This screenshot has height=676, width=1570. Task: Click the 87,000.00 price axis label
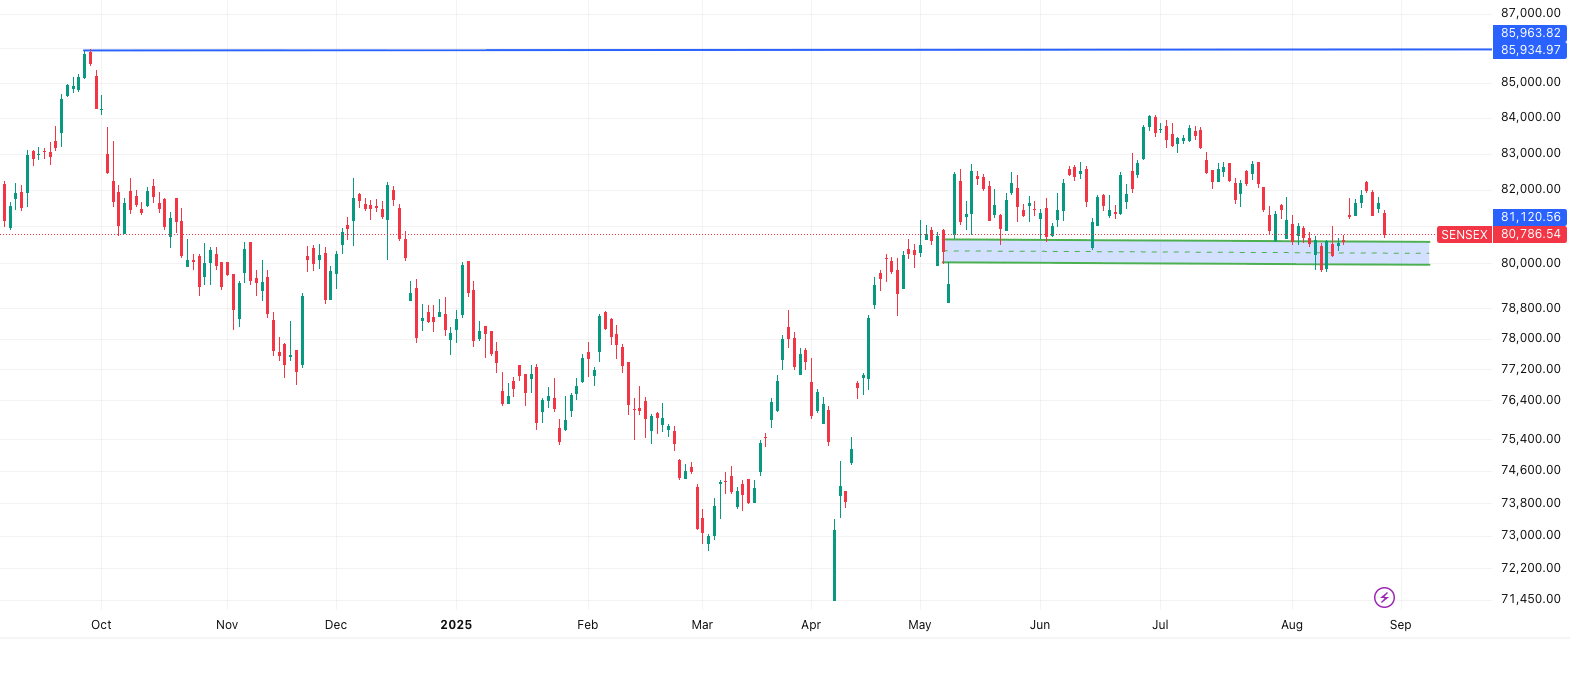tap(1530, 13)
